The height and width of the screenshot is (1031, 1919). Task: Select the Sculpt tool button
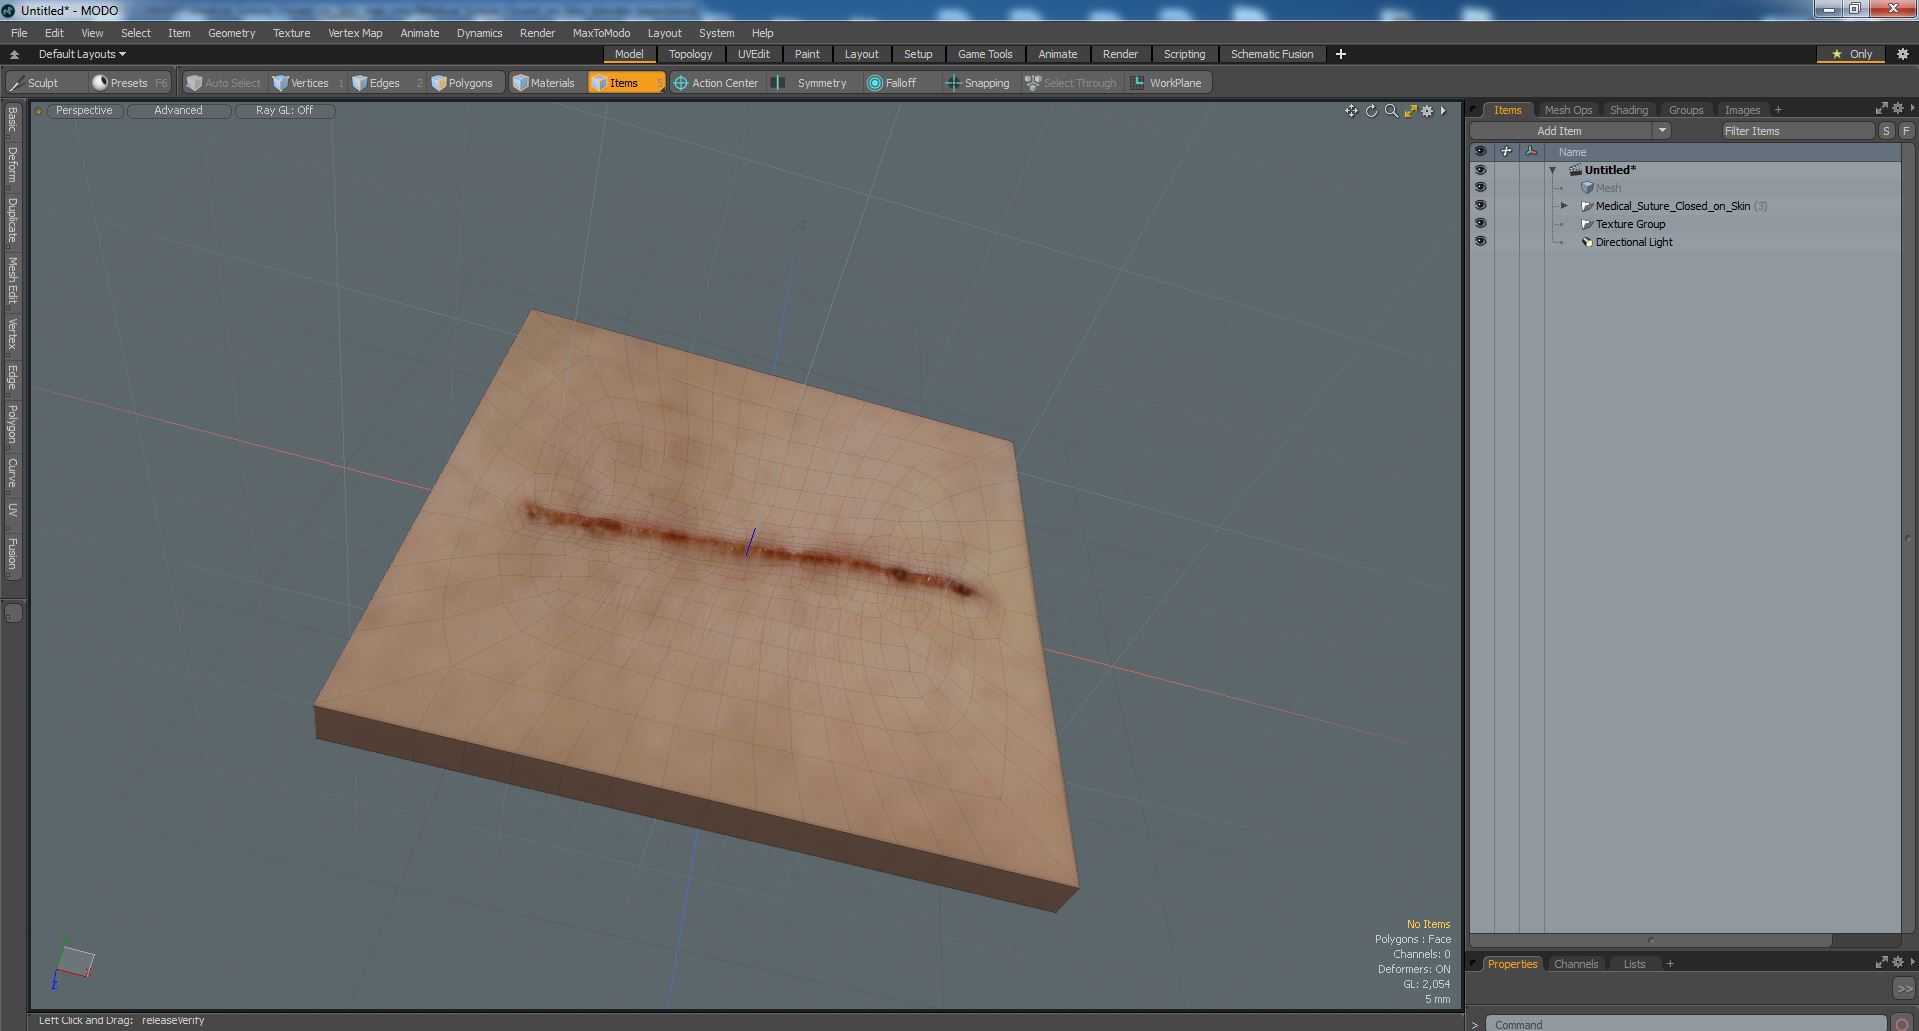(x=35, y=83)
